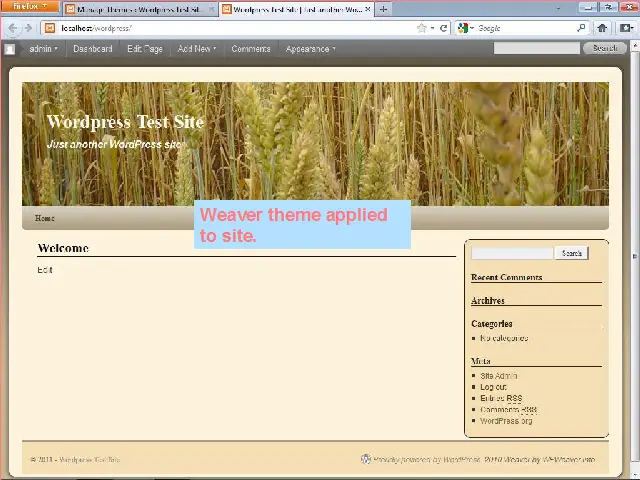Expand the Appearance menu
Image resolution: width=640 pixels, height=480 pixels.
coord(310,49)
